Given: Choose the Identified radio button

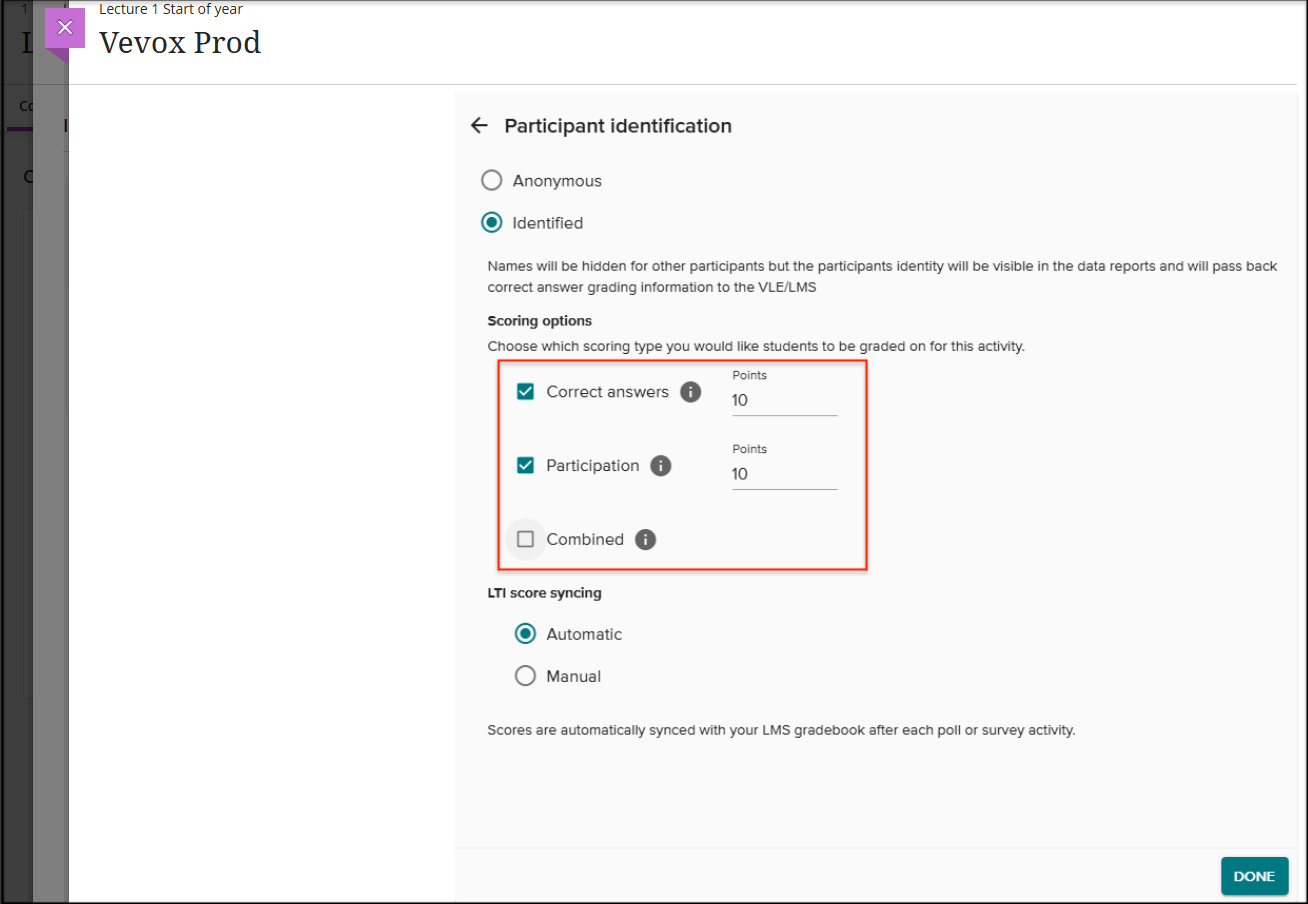Looking at the screenshot, I should pyautogui.click(x=491, y=223).
